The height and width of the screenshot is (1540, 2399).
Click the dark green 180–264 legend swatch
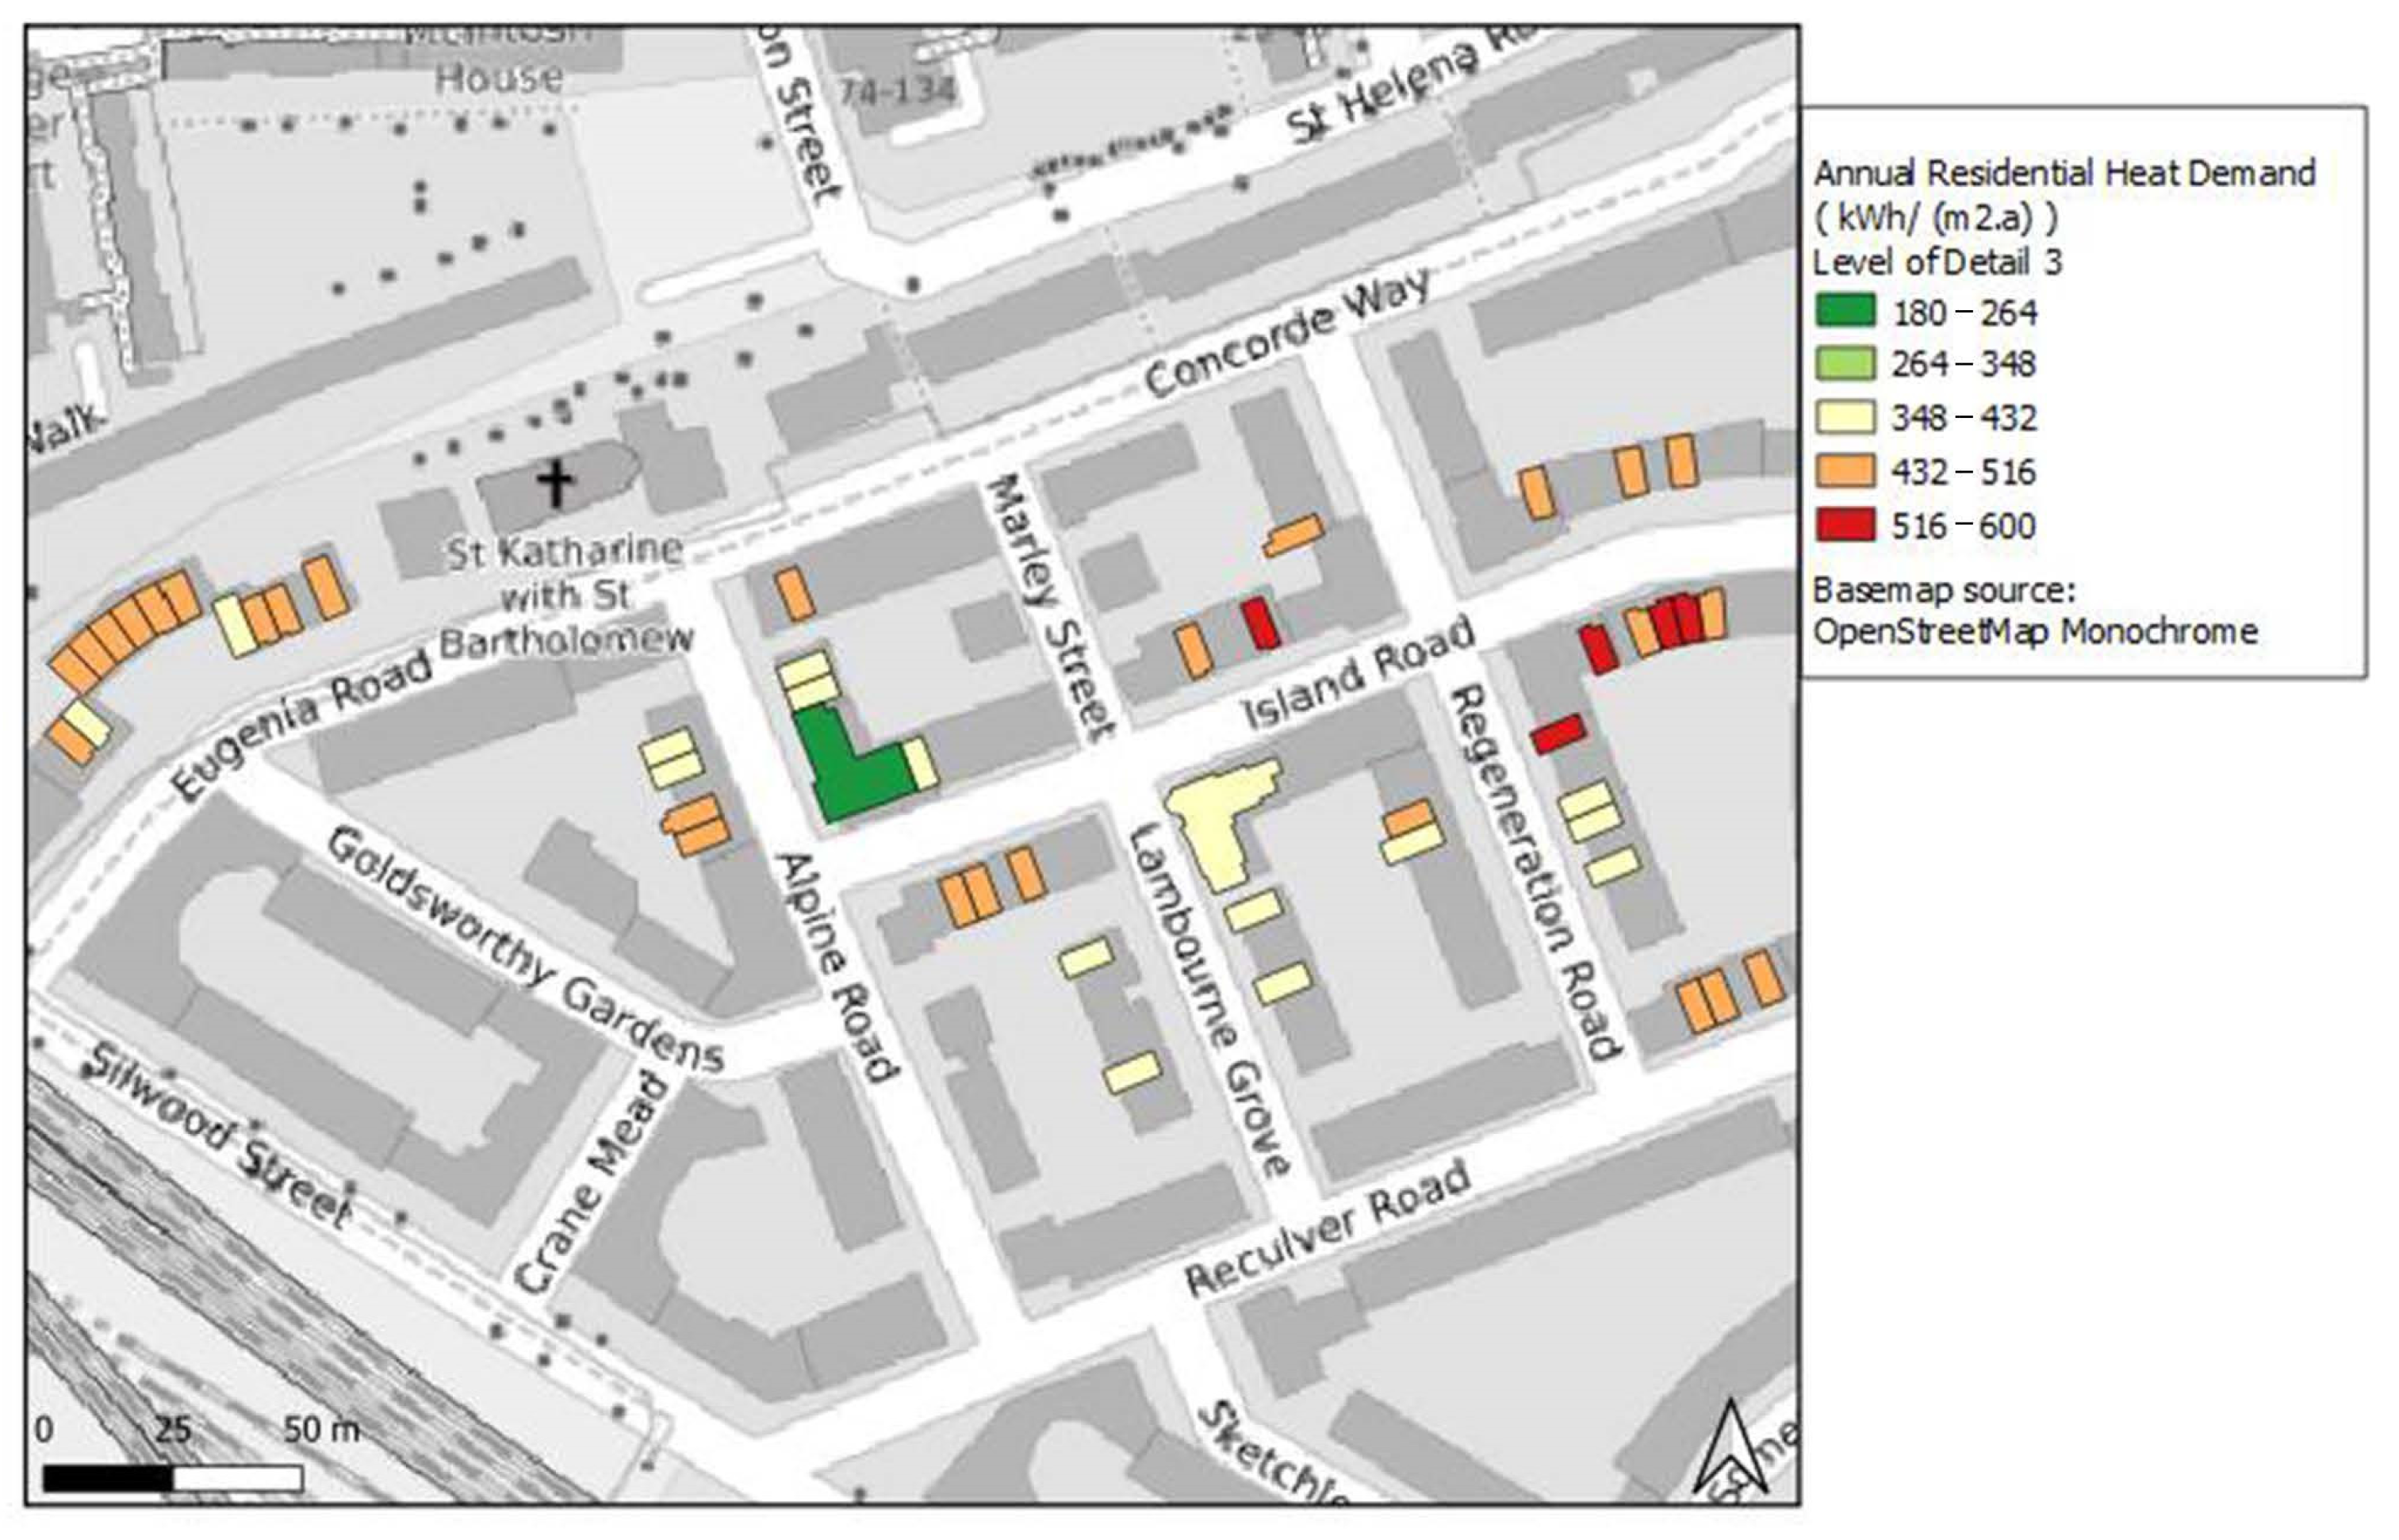coord(1845,311)
